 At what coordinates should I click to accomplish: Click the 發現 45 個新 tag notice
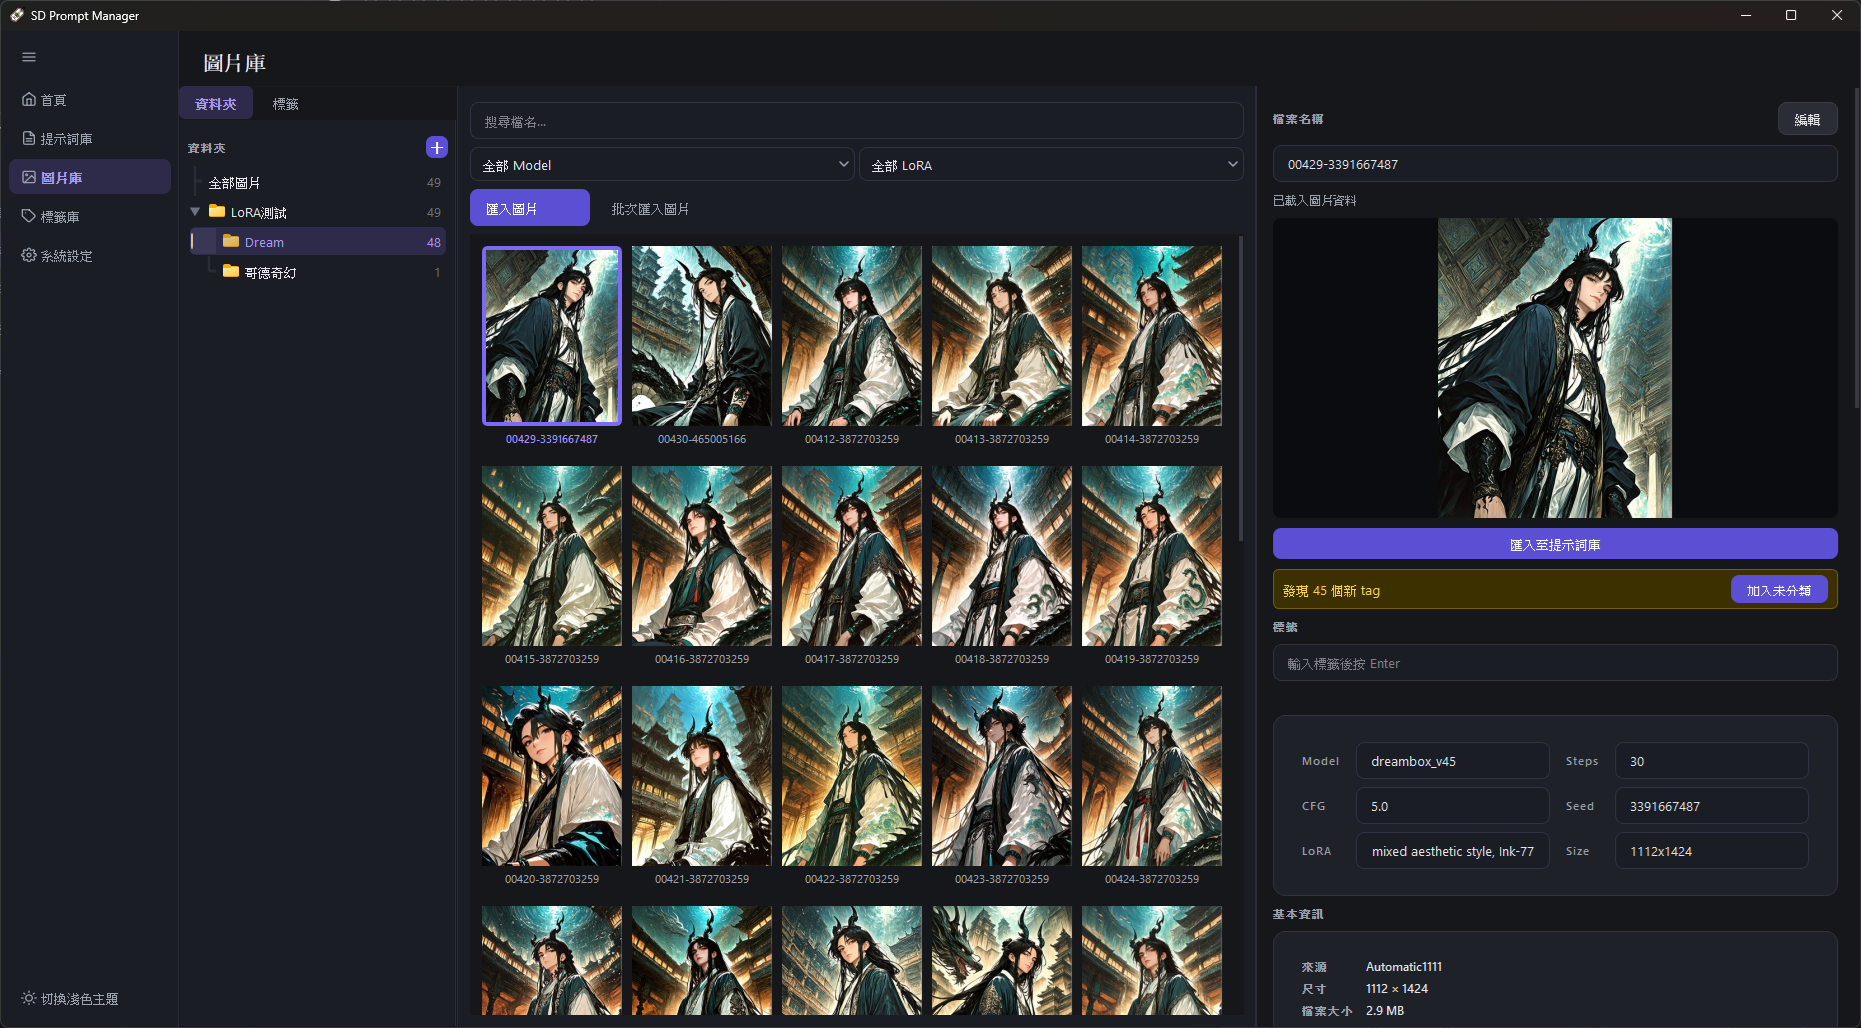point(1331,590)
